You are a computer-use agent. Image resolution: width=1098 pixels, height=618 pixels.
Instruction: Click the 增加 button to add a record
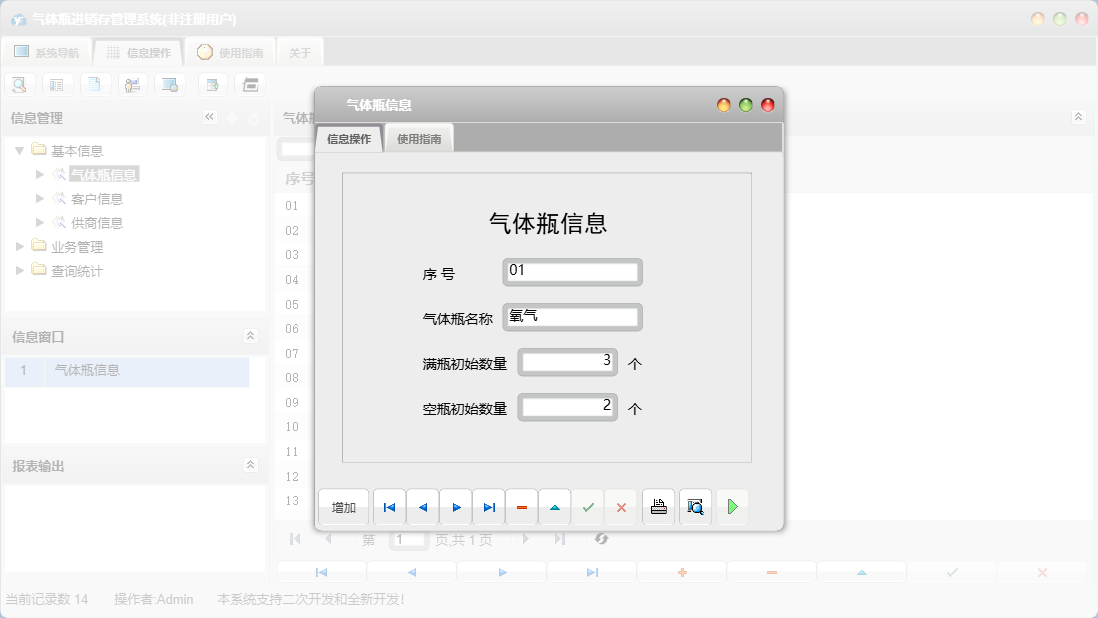(x=343, y=507)
